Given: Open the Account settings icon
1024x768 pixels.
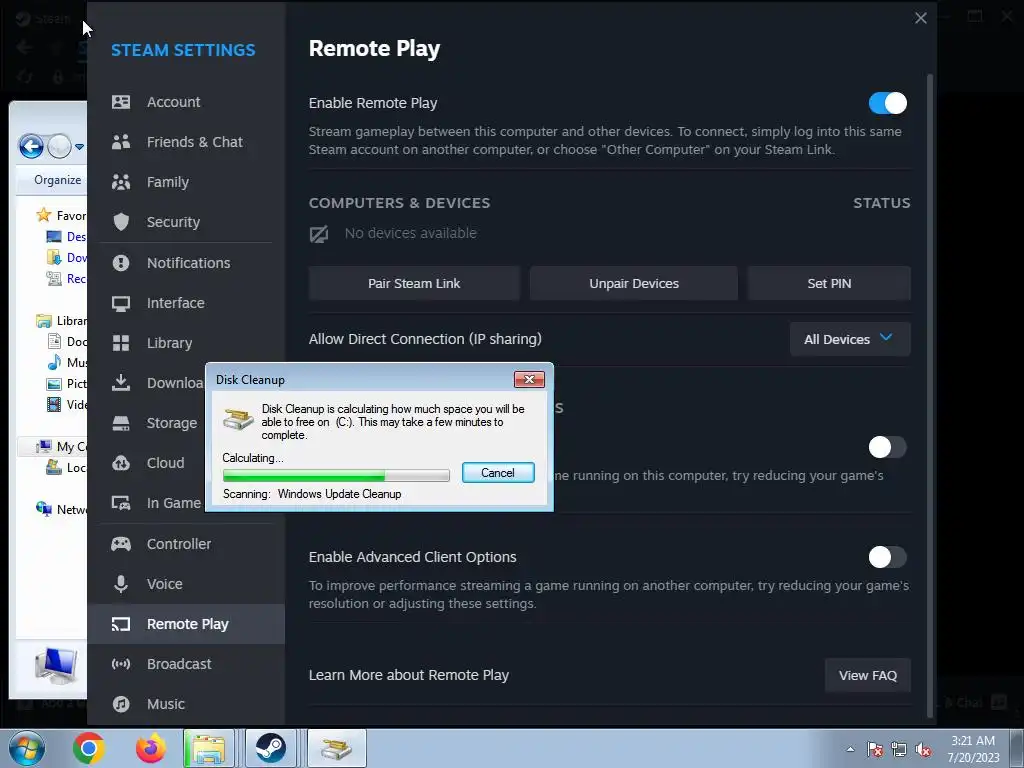Looking at the screenshot, I should pyautogui.click(x=121, y=102).
